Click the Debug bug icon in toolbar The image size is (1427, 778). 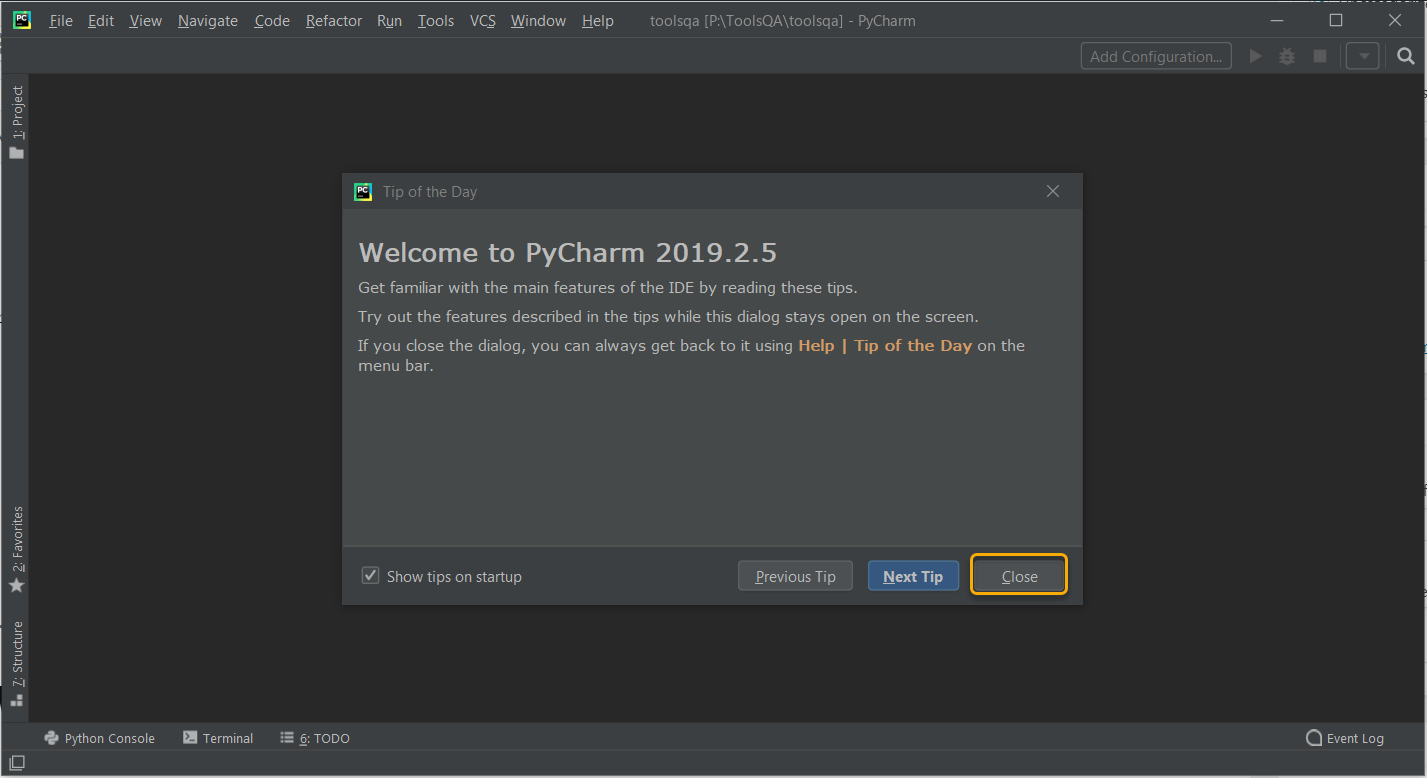[1287, 56]
